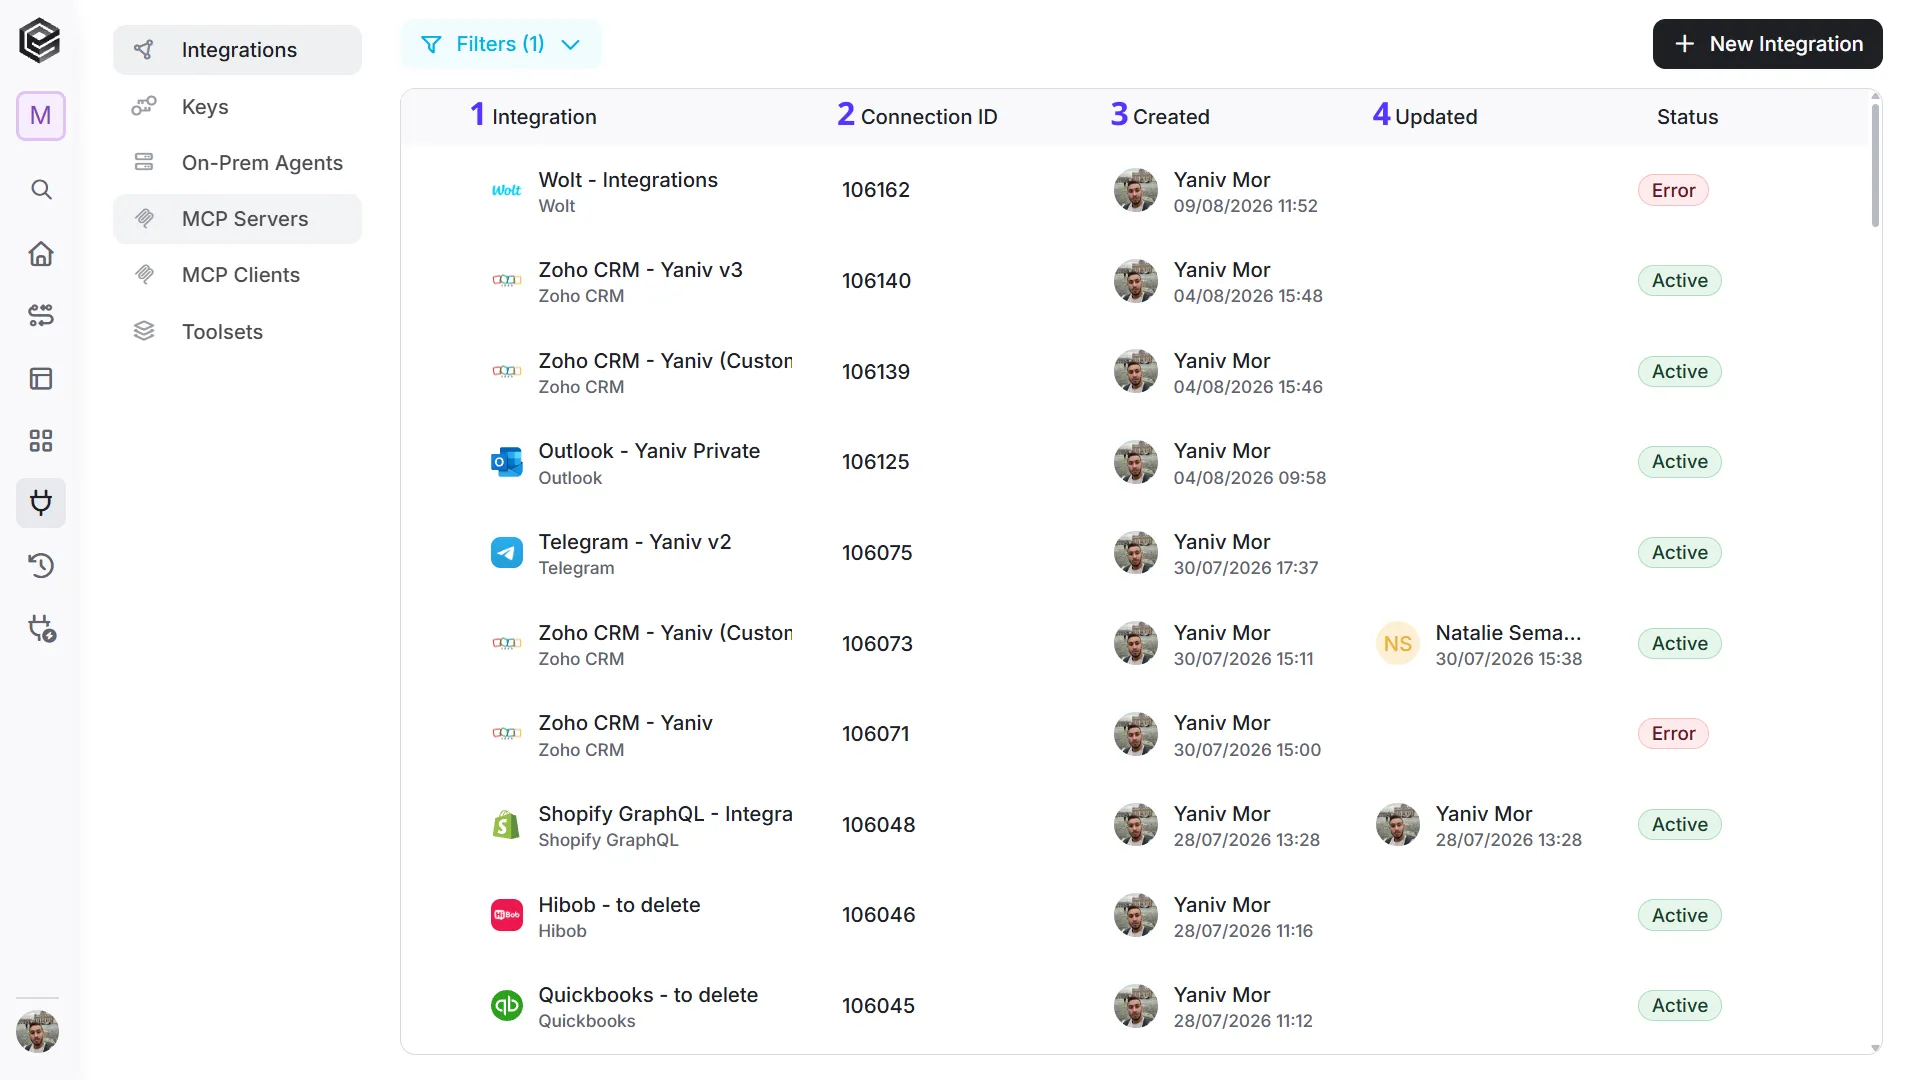Open the M workspace avatar
1920x1080 pixels.
tap(41, 116)
